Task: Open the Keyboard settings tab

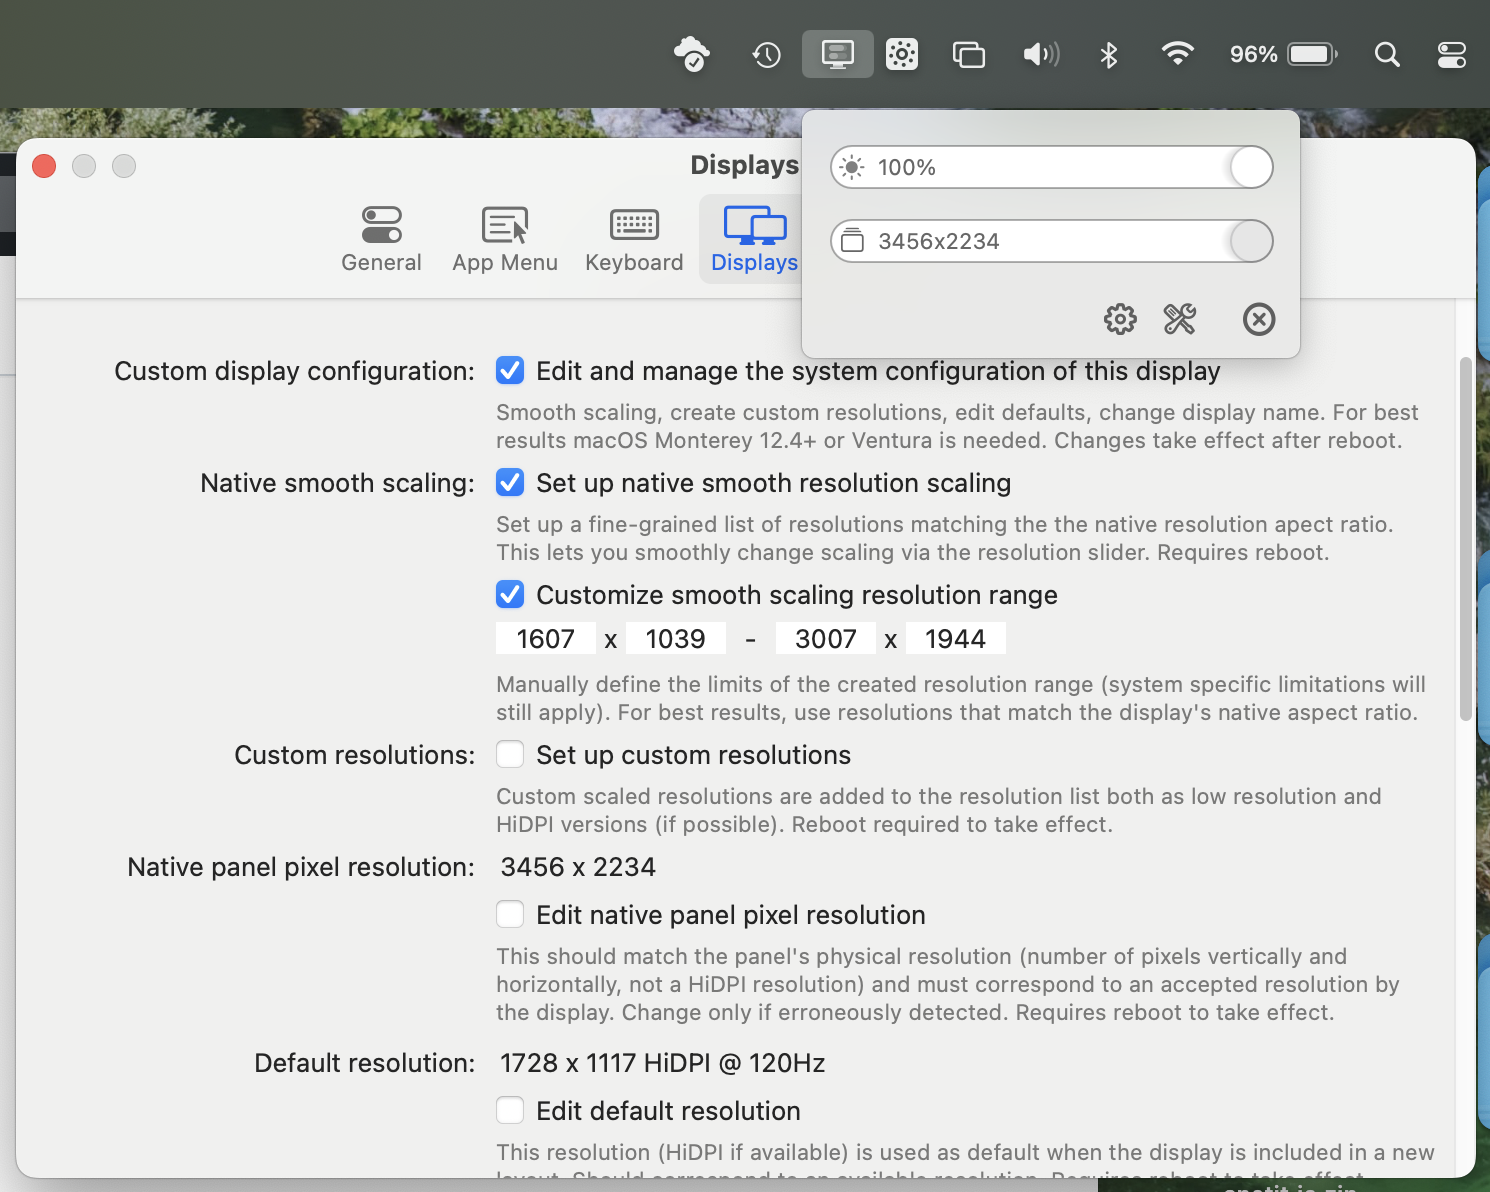Action: (634, 238)
